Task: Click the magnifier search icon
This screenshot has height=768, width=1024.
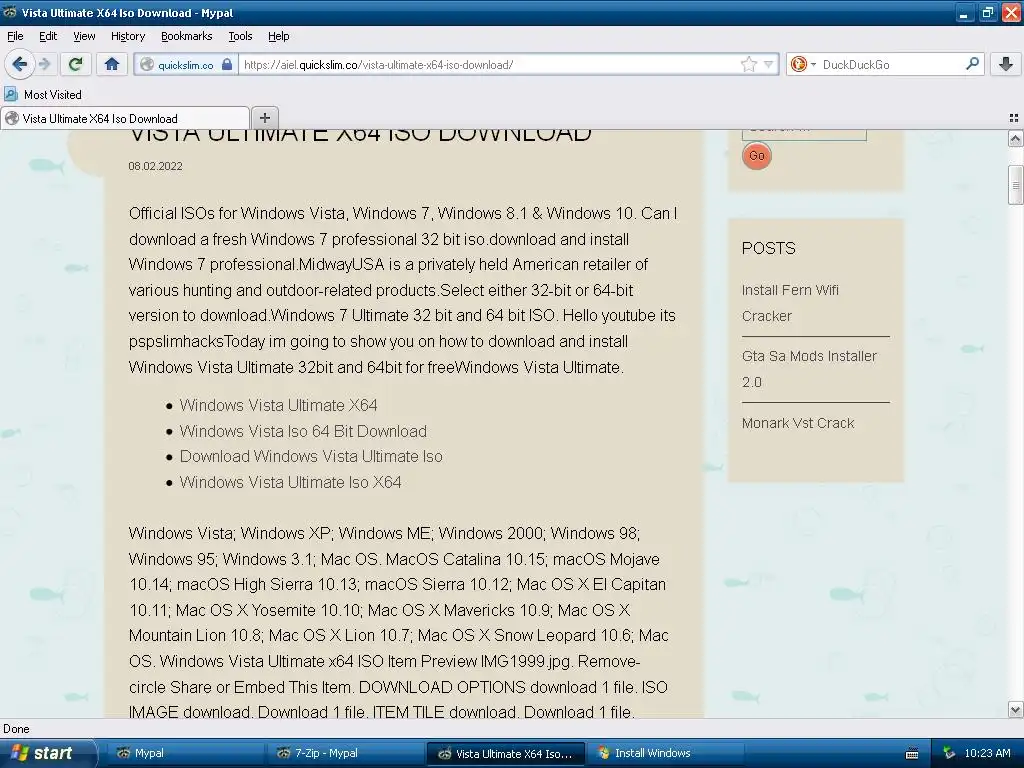Action: tap(972, 64)
